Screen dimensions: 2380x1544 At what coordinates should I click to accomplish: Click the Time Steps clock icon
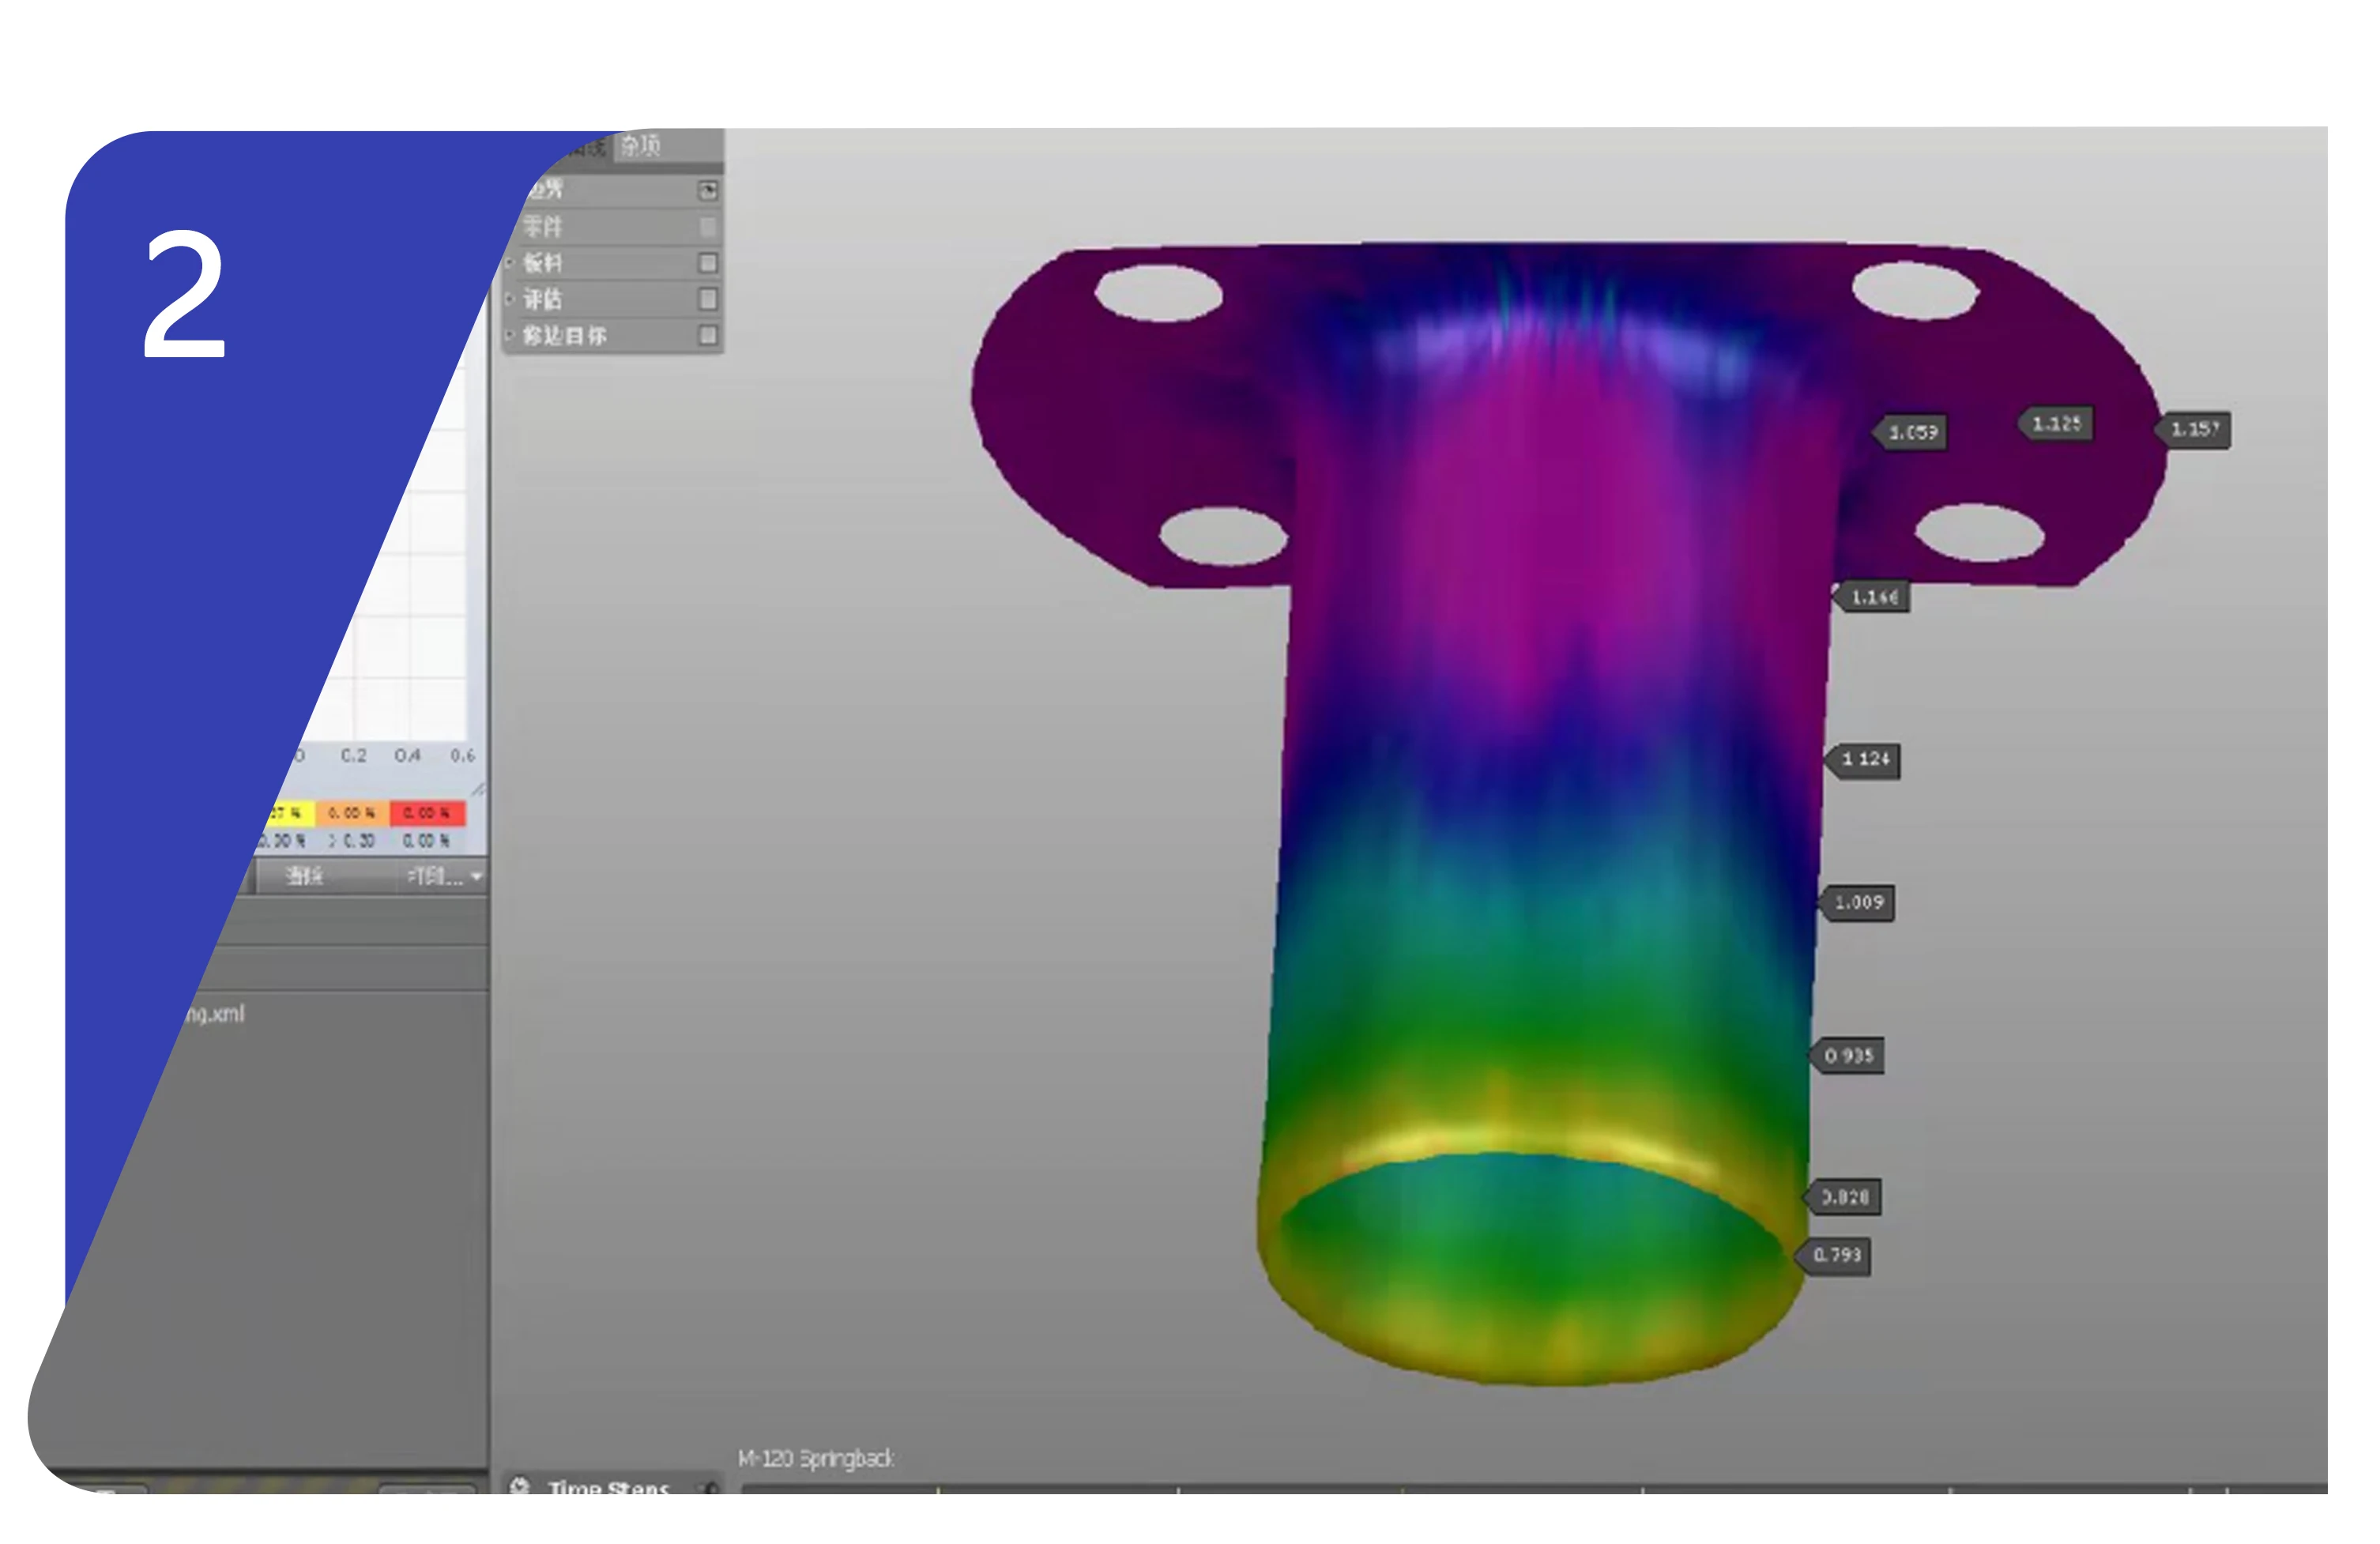(x=519, y=1486)
